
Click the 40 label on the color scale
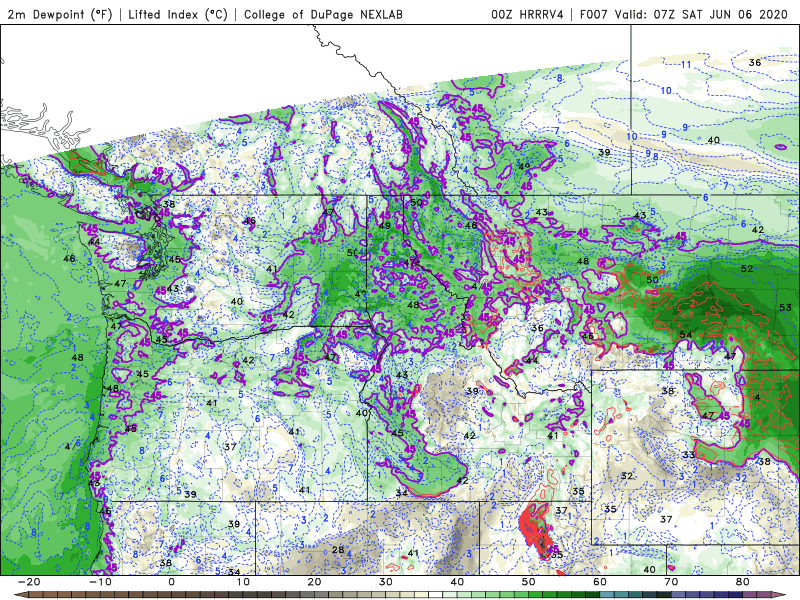tap(457, 582)
